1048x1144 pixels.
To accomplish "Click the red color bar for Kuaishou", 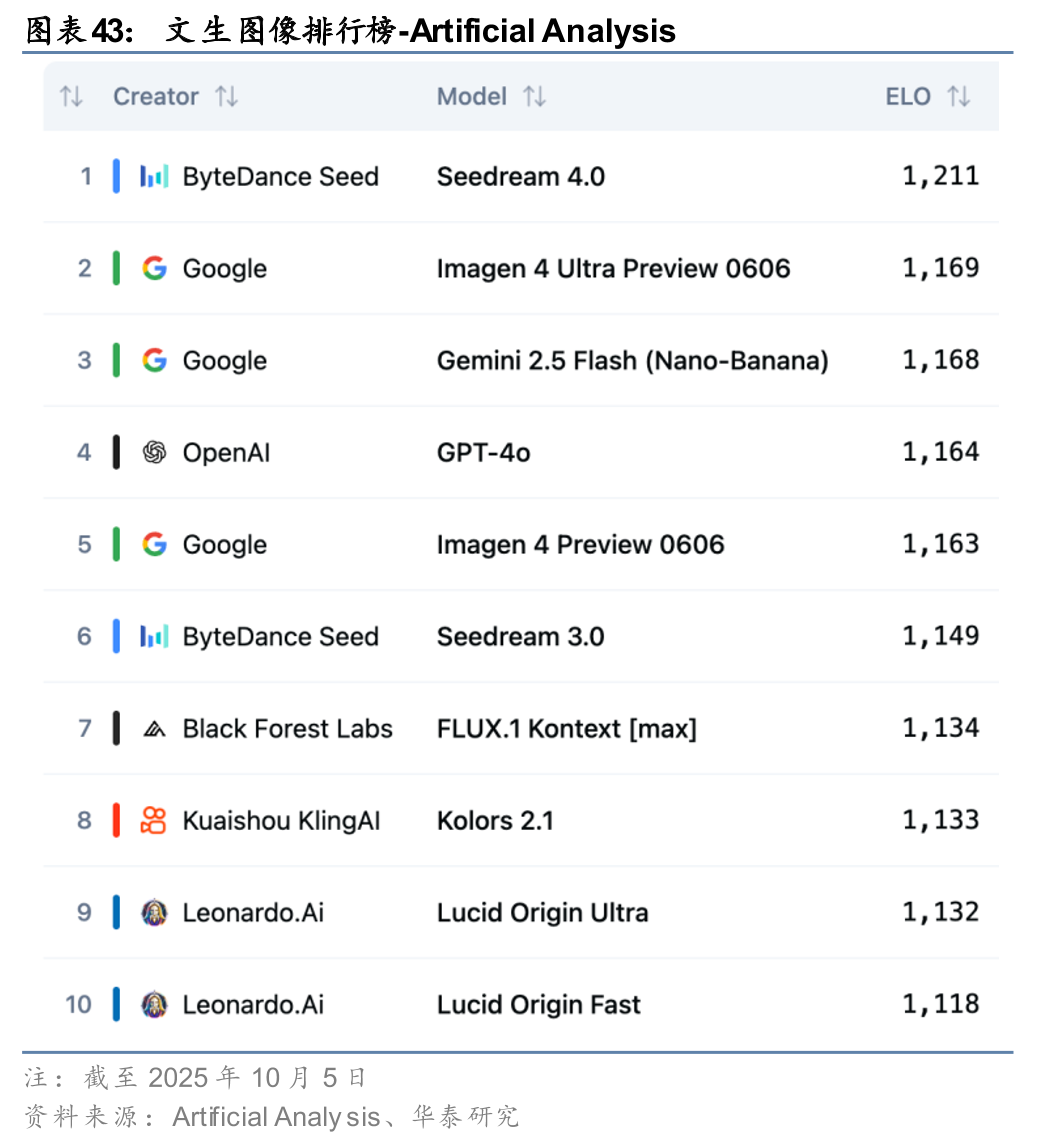I will coord(117,821).
